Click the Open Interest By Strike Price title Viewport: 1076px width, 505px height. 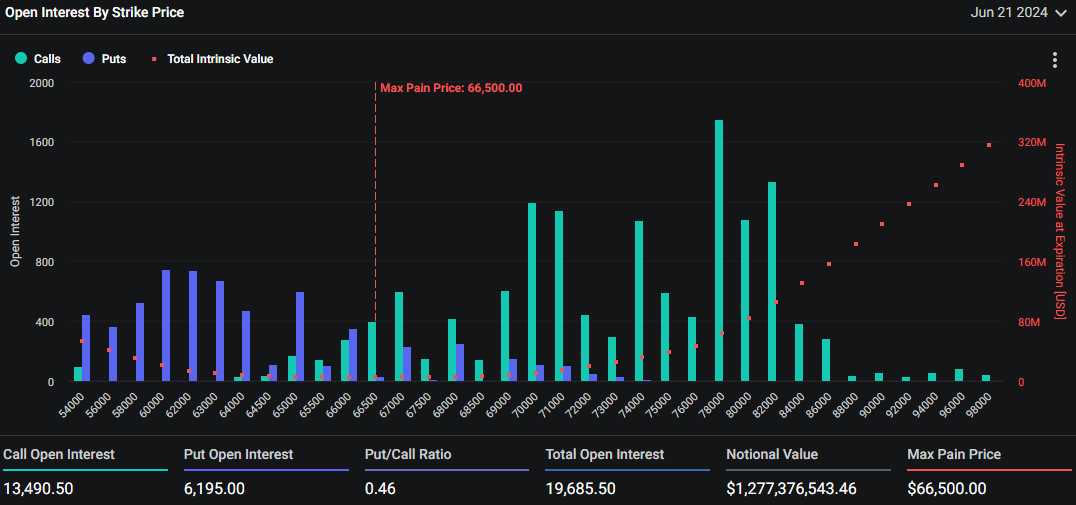pyautogui.click(x=95, y=13)
